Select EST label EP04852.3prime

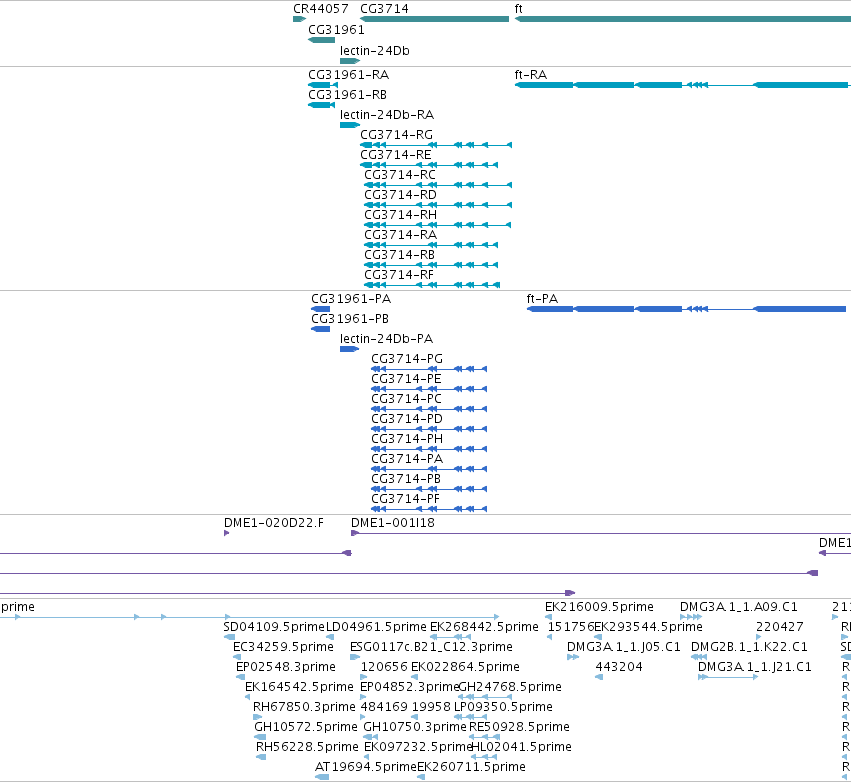410,688
